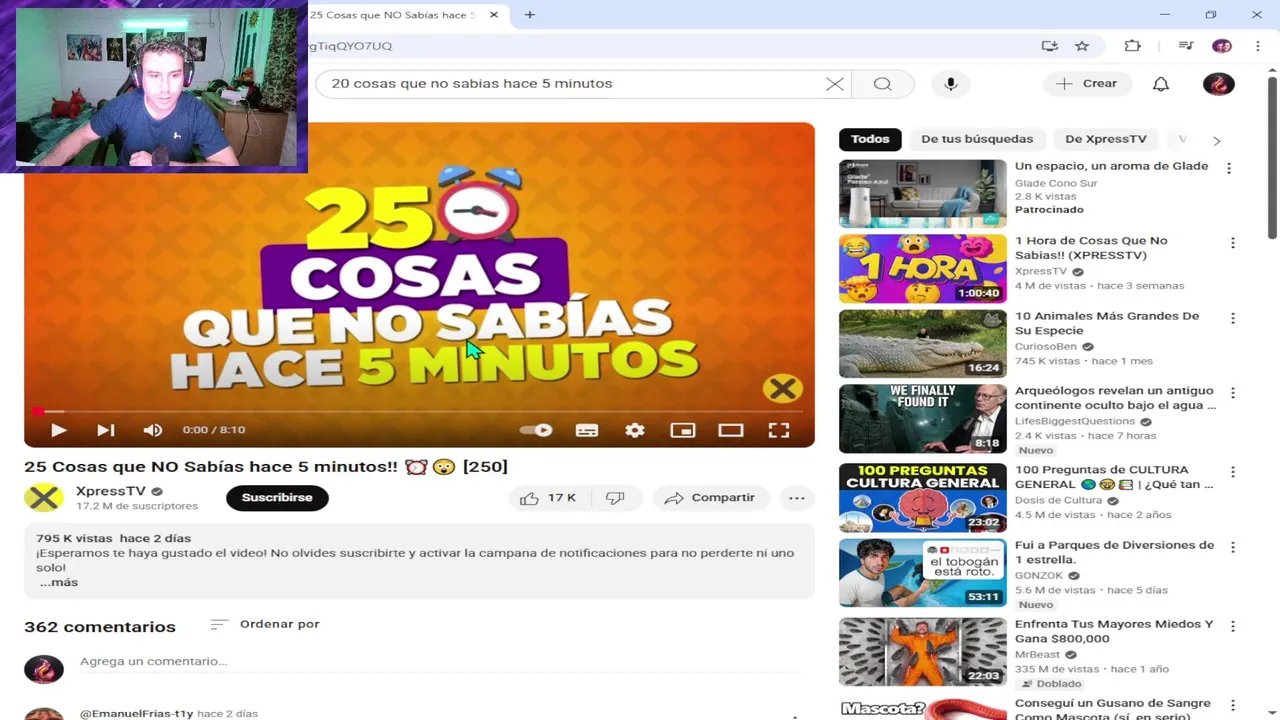
Task: Click the video progress bar
Action: click(419, 410)
